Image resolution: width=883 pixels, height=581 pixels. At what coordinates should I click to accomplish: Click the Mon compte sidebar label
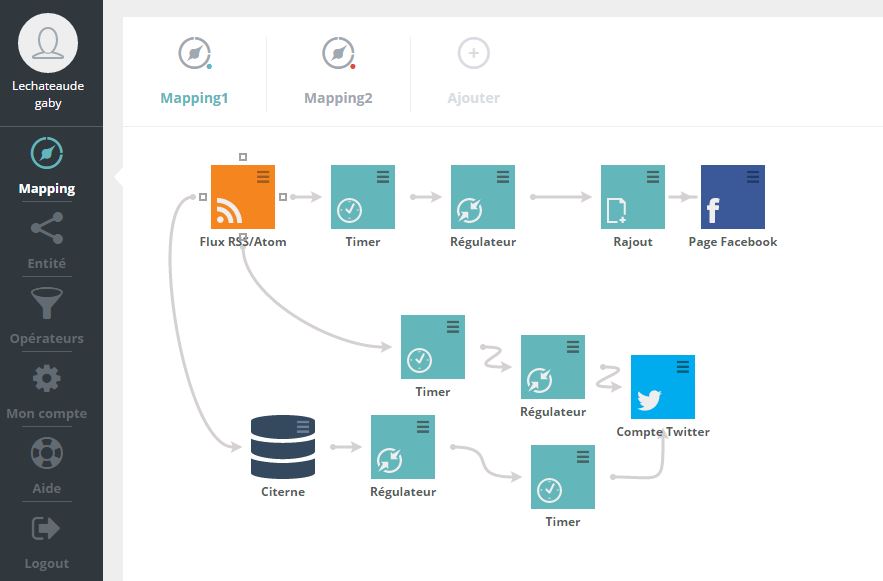coord(47,413)
